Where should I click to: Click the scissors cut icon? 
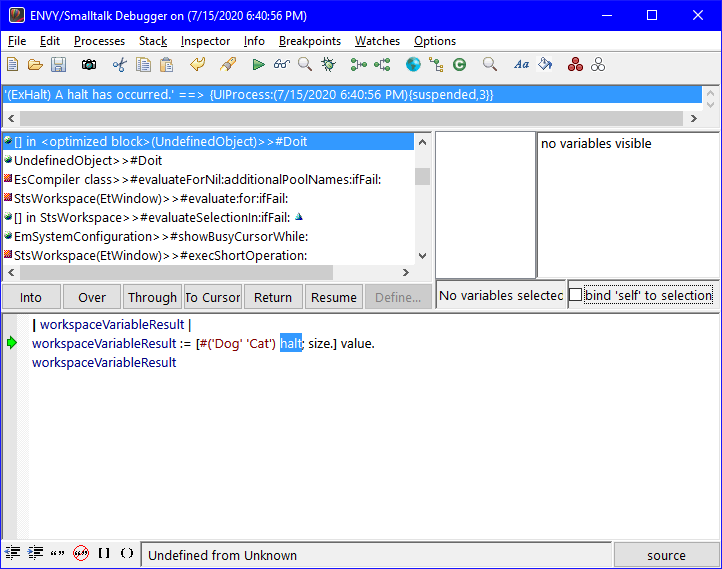point(119,65)
